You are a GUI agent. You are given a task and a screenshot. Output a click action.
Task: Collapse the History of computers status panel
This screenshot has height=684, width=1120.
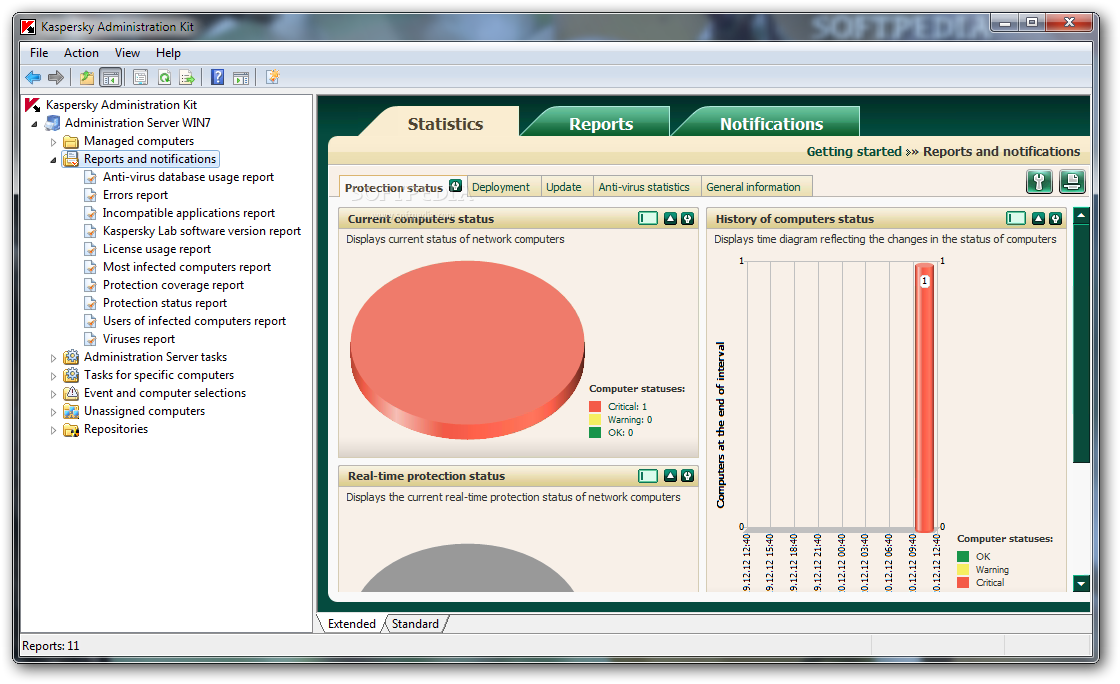point(1038,218)
